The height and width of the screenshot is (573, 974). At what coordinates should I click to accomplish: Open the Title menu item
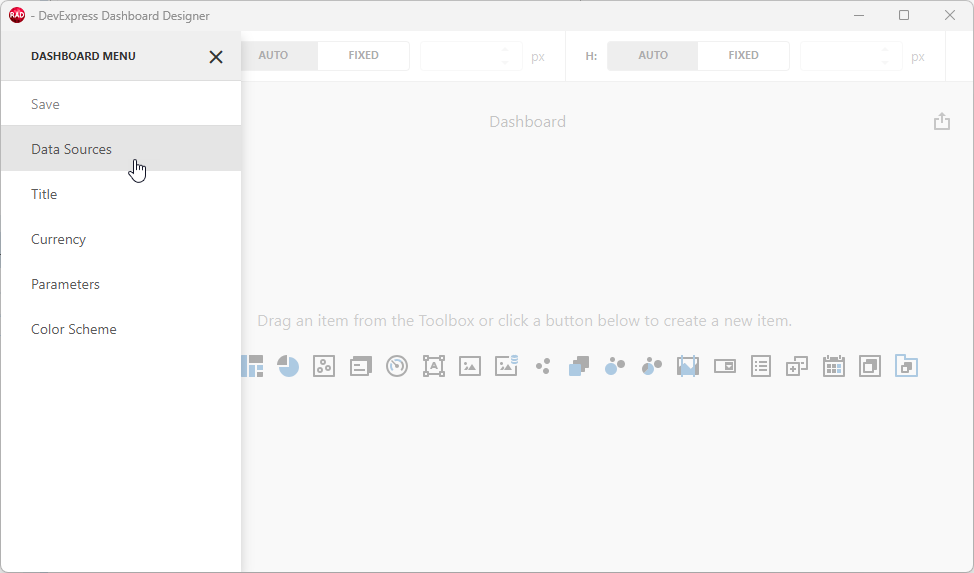(121, 194)
